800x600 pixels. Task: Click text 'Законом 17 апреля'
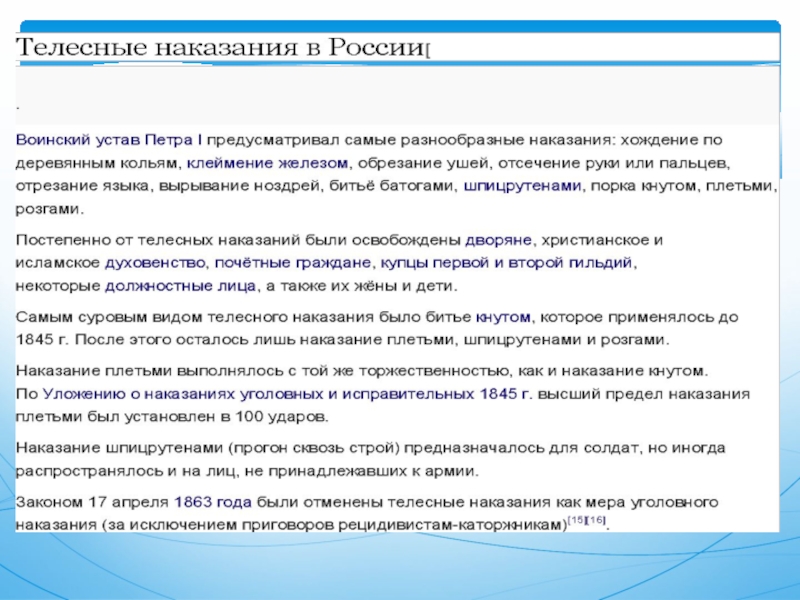pos(92,503)
